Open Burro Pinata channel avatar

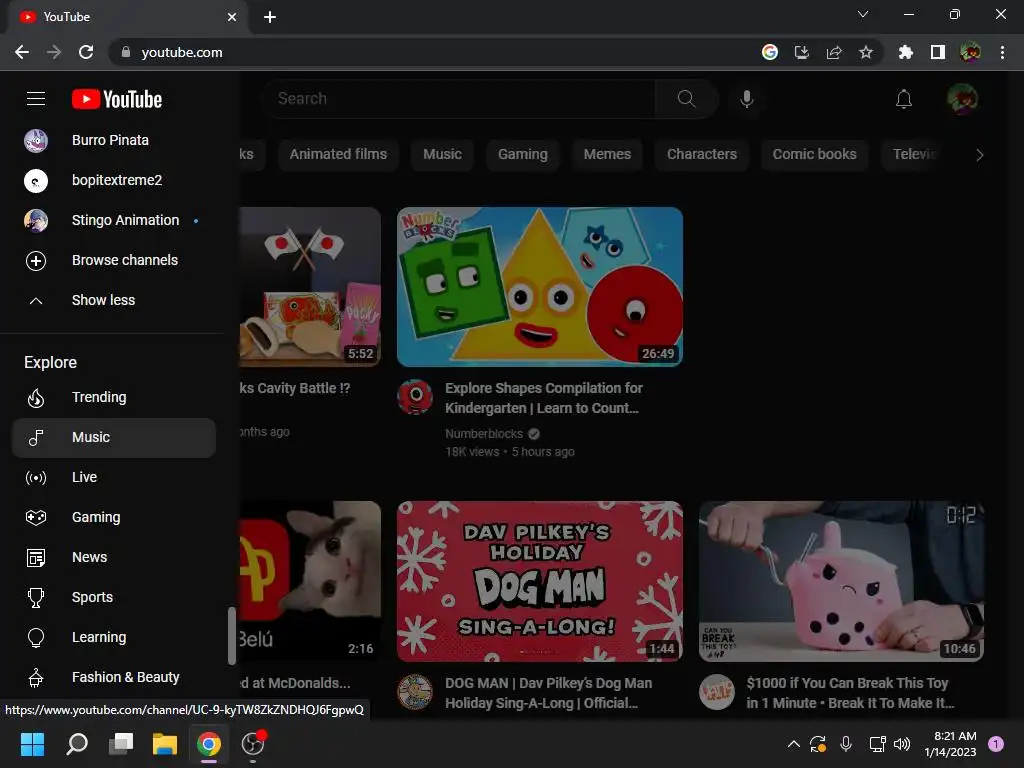click(36, 140)
